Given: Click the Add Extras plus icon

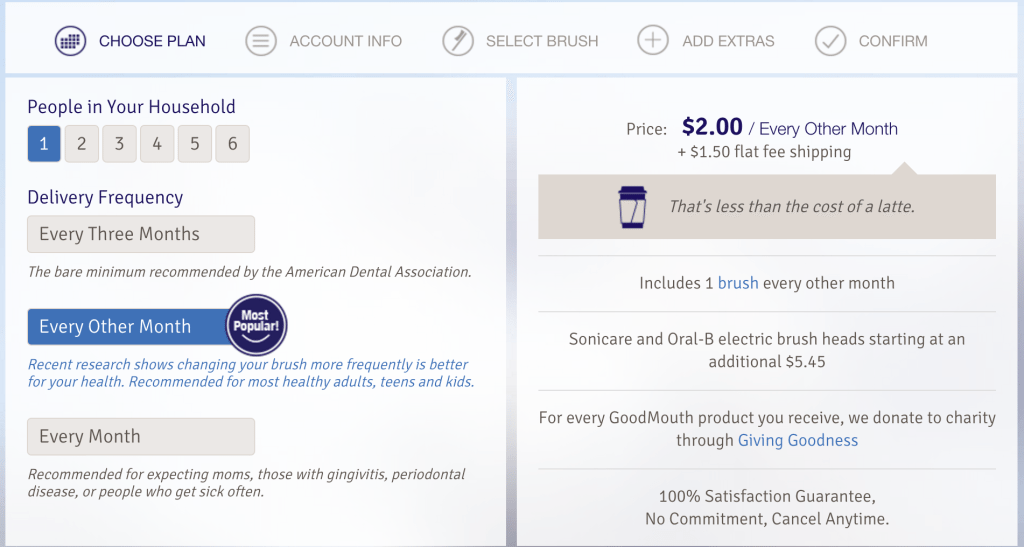Looking at the screenshot, I should pyautogui.click(x=653, y=40).
